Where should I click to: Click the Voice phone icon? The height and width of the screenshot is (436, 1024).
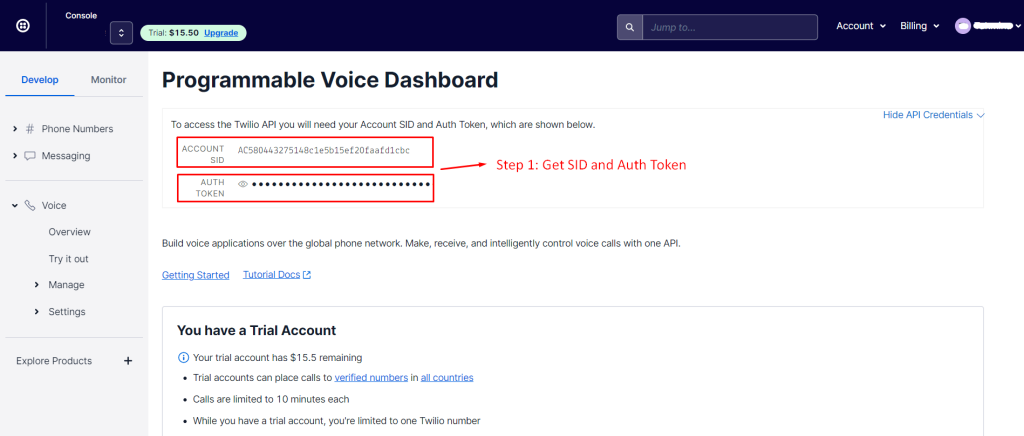pyautogui.click(x=29, y=205)
